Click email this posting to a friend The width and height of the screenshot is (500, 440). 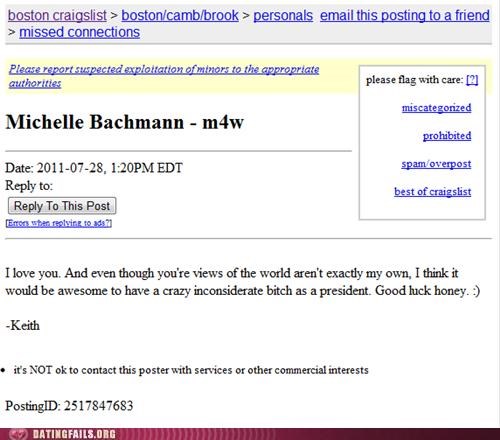coord(405,15)
